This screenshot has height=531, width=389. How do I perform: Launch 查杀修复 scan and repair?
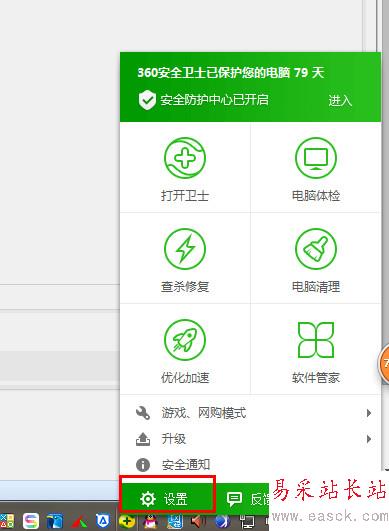tap(185, 249)
